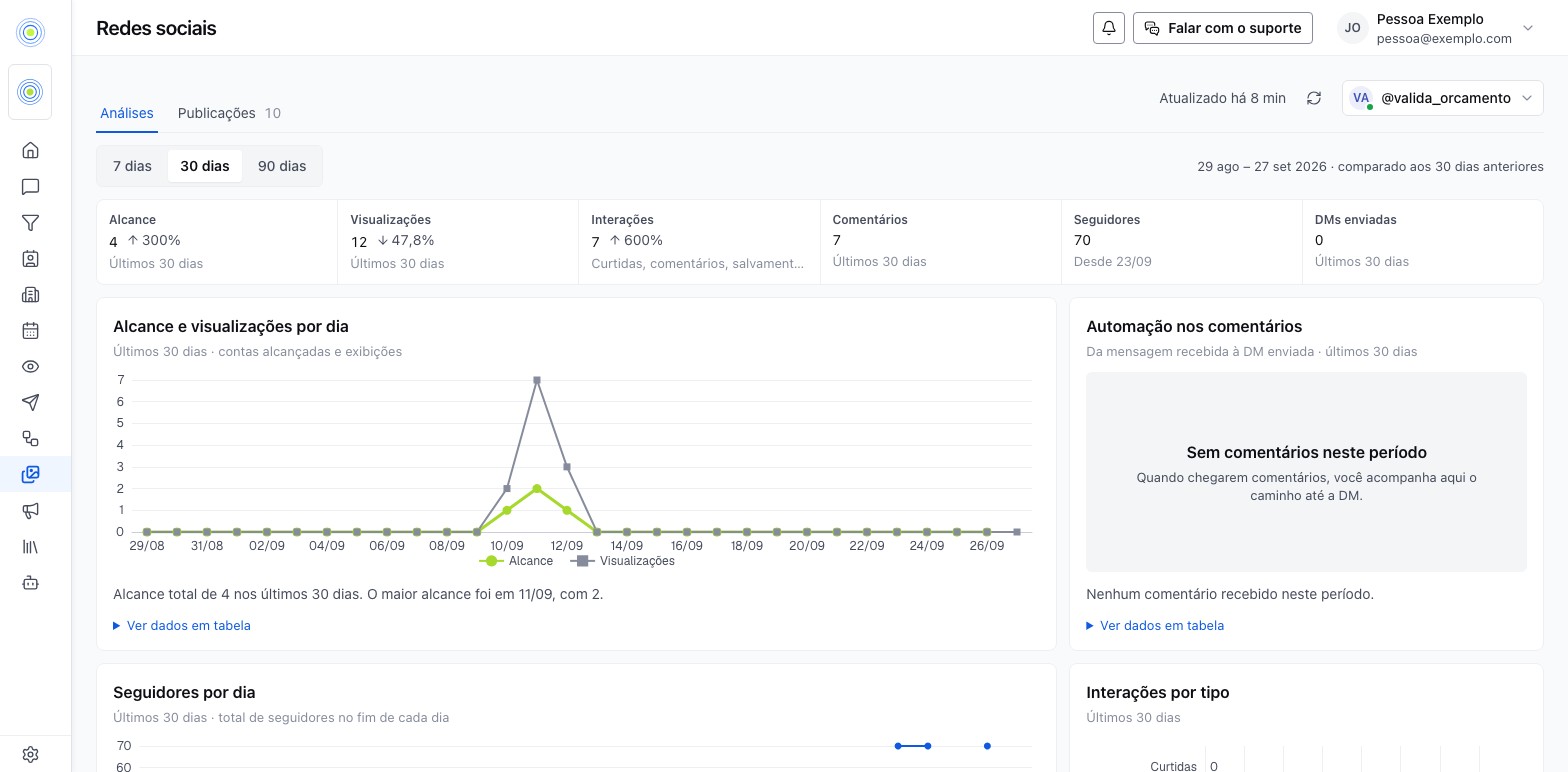1568x772 pixels.
Task: Click the pessoa@exemplo.com email text
Action: coord(1444,38)
